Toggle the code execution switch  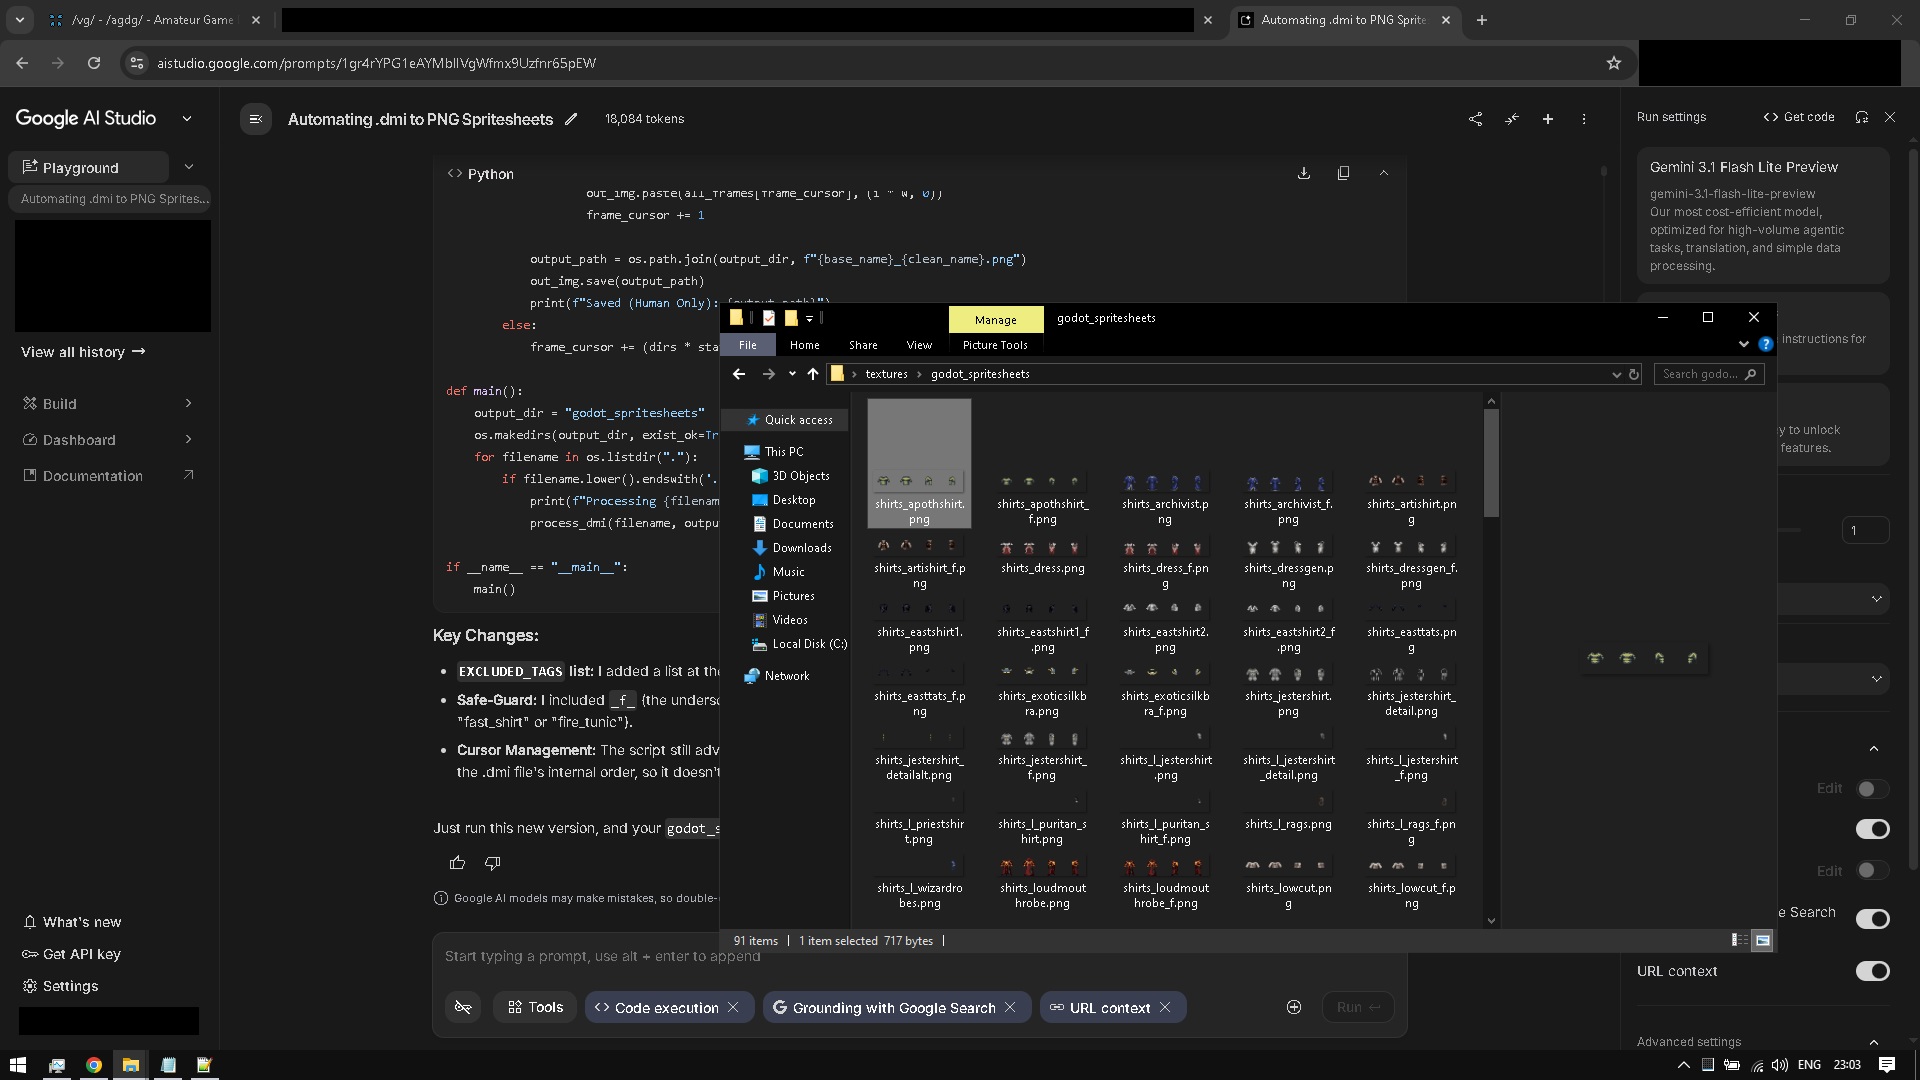click(1872, 829)
